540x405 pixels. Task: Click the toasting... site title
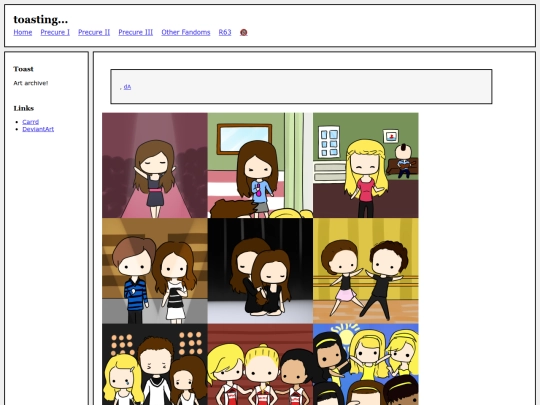[41, 19]
